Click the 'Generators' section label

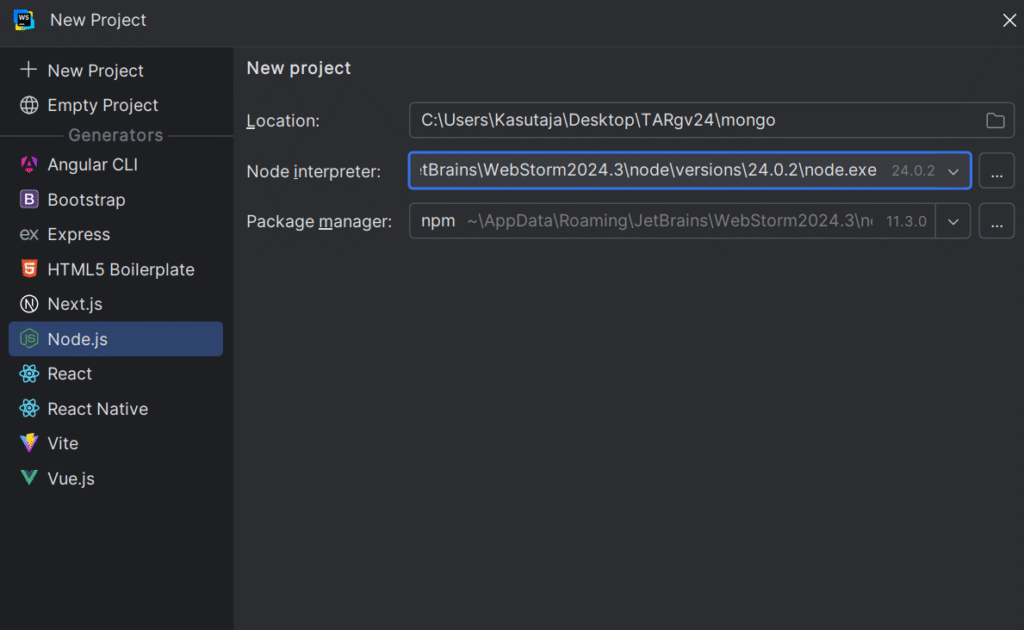pos(116,135)
